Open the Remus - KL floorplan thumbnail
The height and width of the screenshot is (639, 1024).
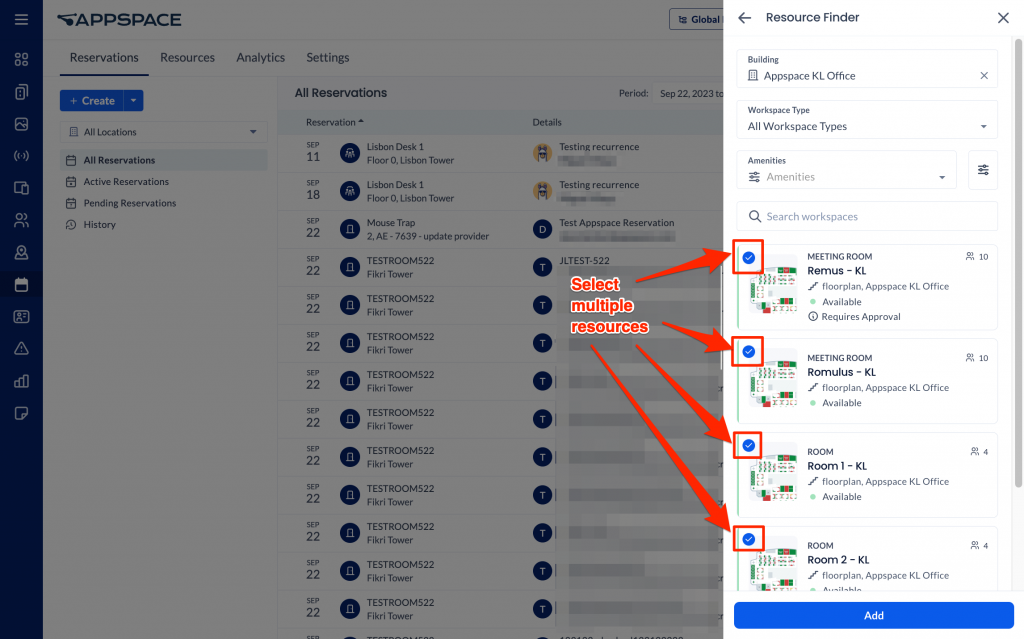[774, 284]
